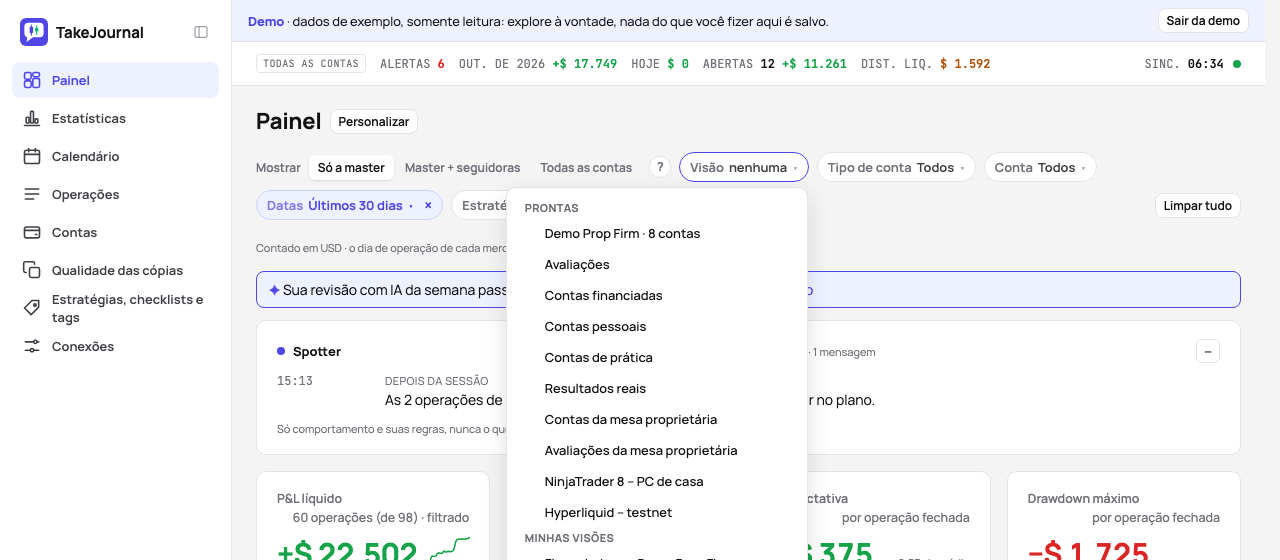Click the Estratégias, checklists e tags tag icon
This screenshot has width=1280, height=560.
(32, 308)
